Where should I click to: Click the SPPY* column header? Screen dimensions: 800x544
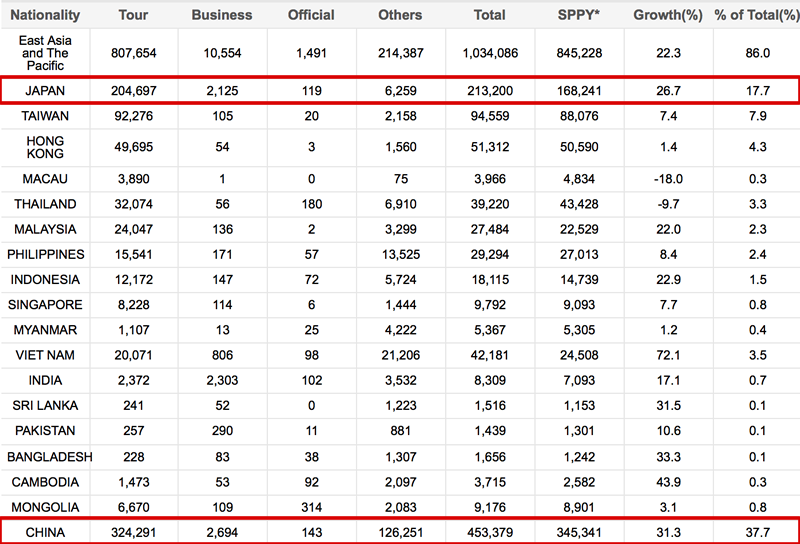(x=579, y=15)
